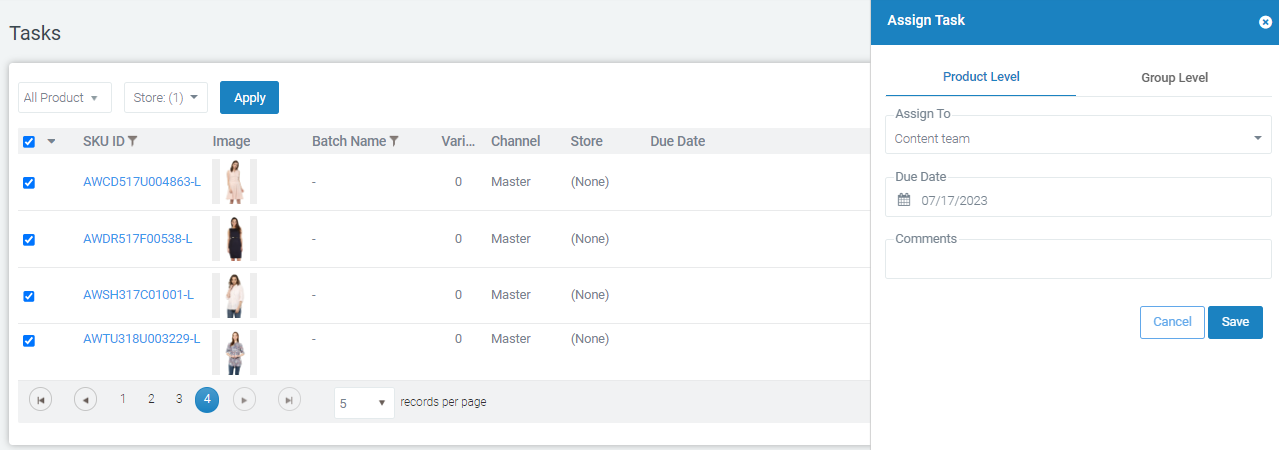Viewport: 1279px width, 450px height.
Task: Go to the previous page of records
Action: (x=86, y=400)
